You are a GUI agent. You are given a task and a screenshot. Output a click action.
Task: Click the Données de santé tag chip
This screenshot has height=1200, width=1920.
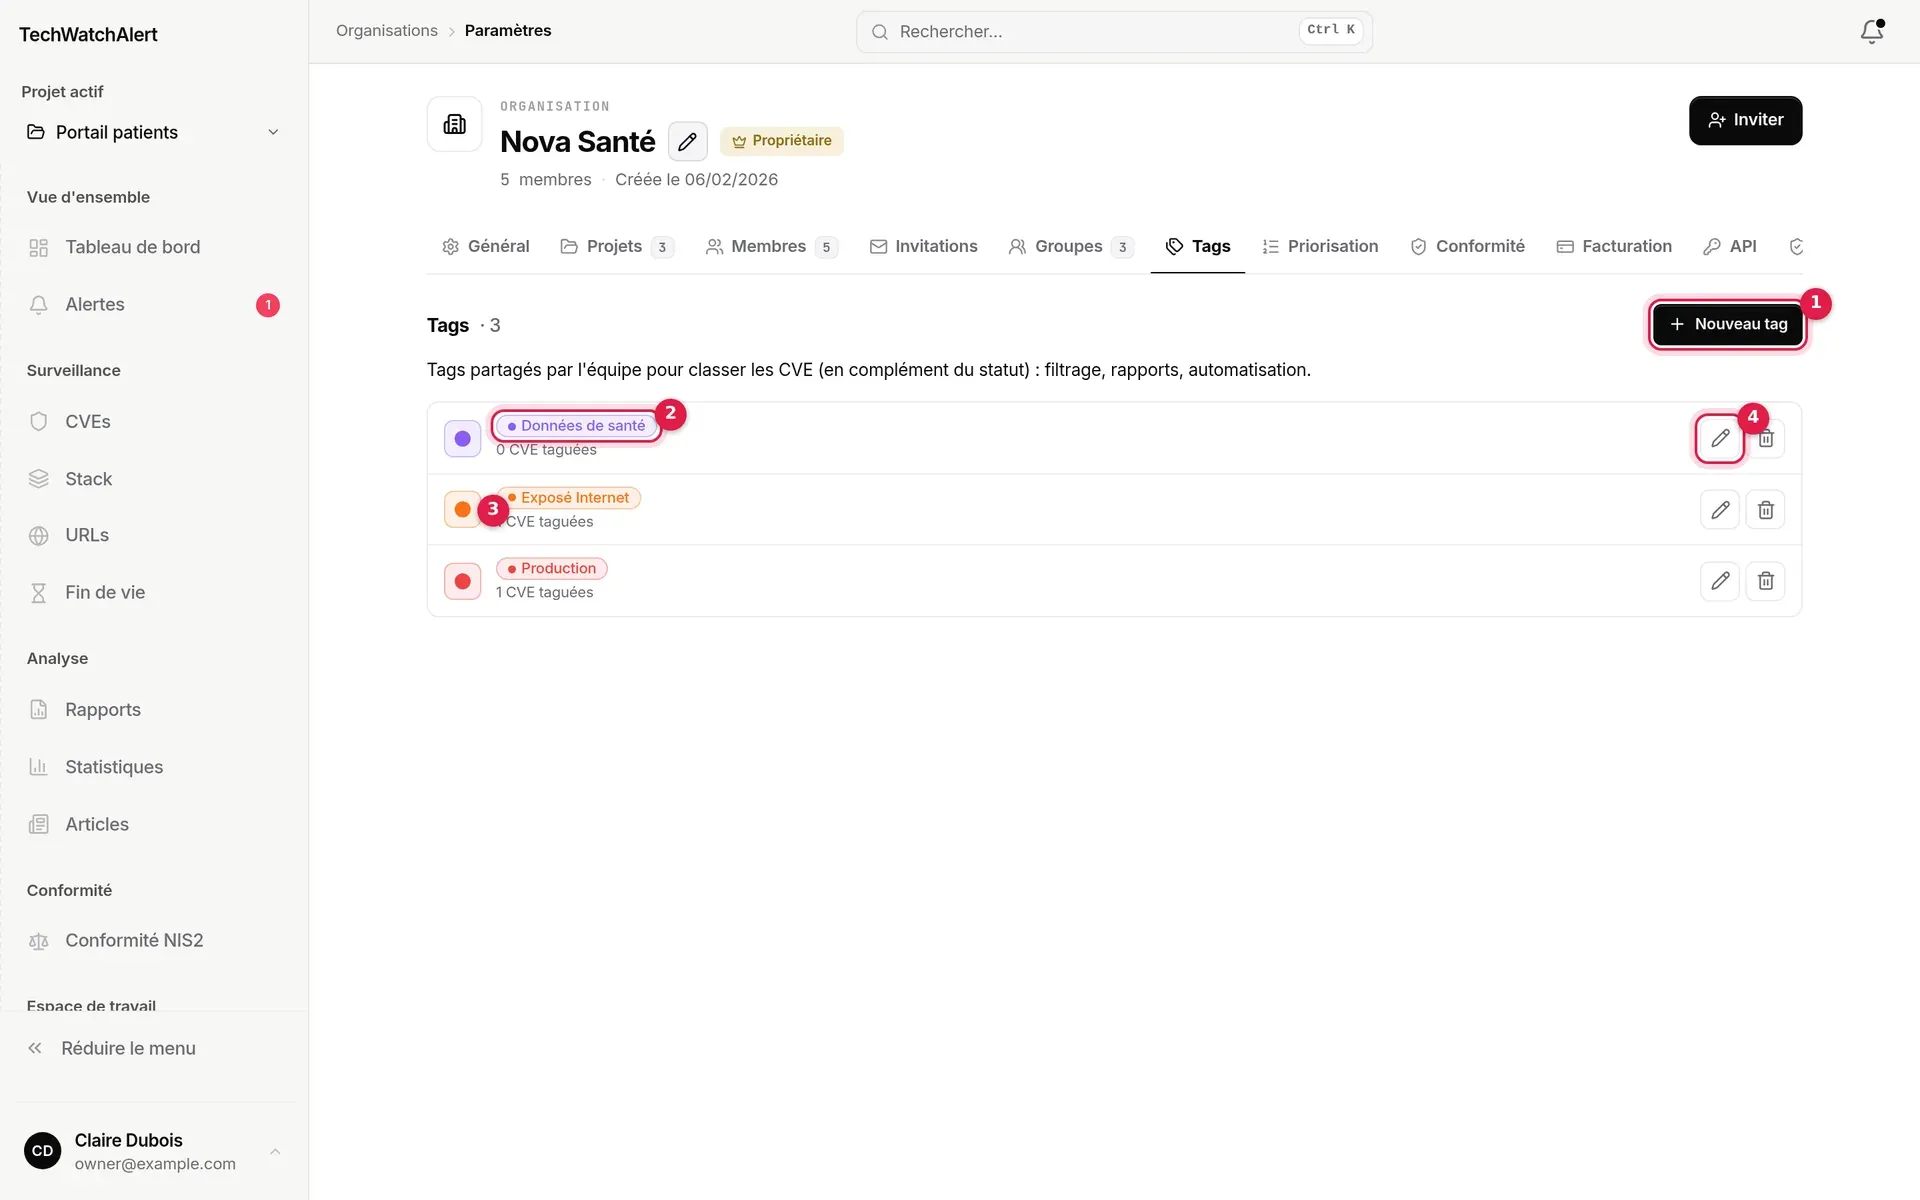pyautogui.click(x=577, y=426)
